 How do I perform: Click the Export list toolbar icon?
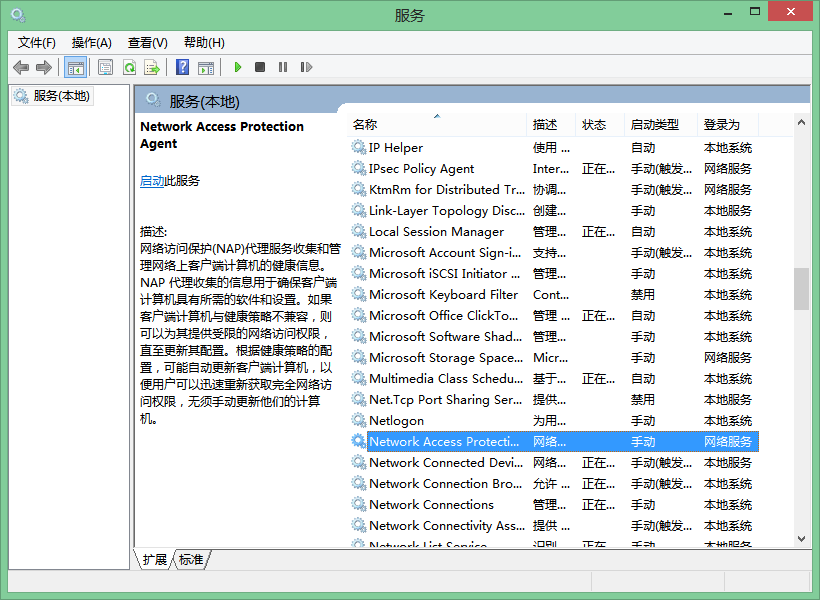pyautogui.click(x=152, y=67)
